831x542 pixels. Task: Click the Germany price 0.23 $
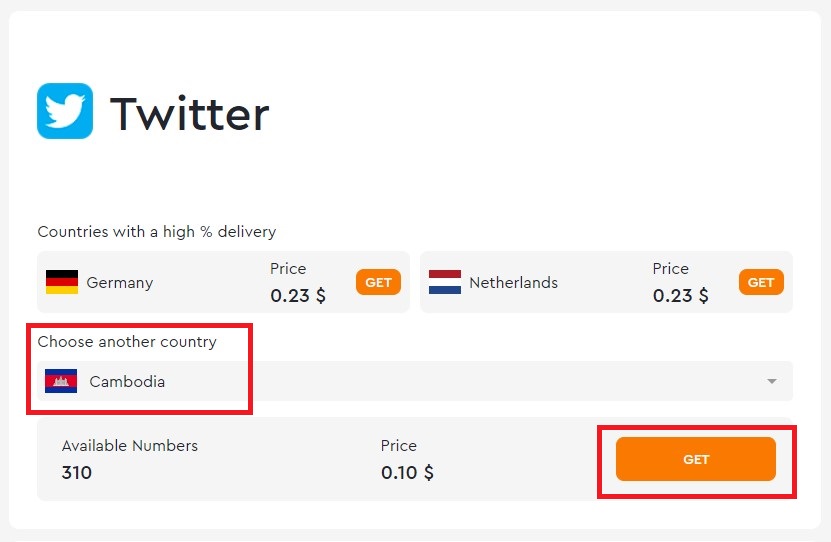click(298, 295)
